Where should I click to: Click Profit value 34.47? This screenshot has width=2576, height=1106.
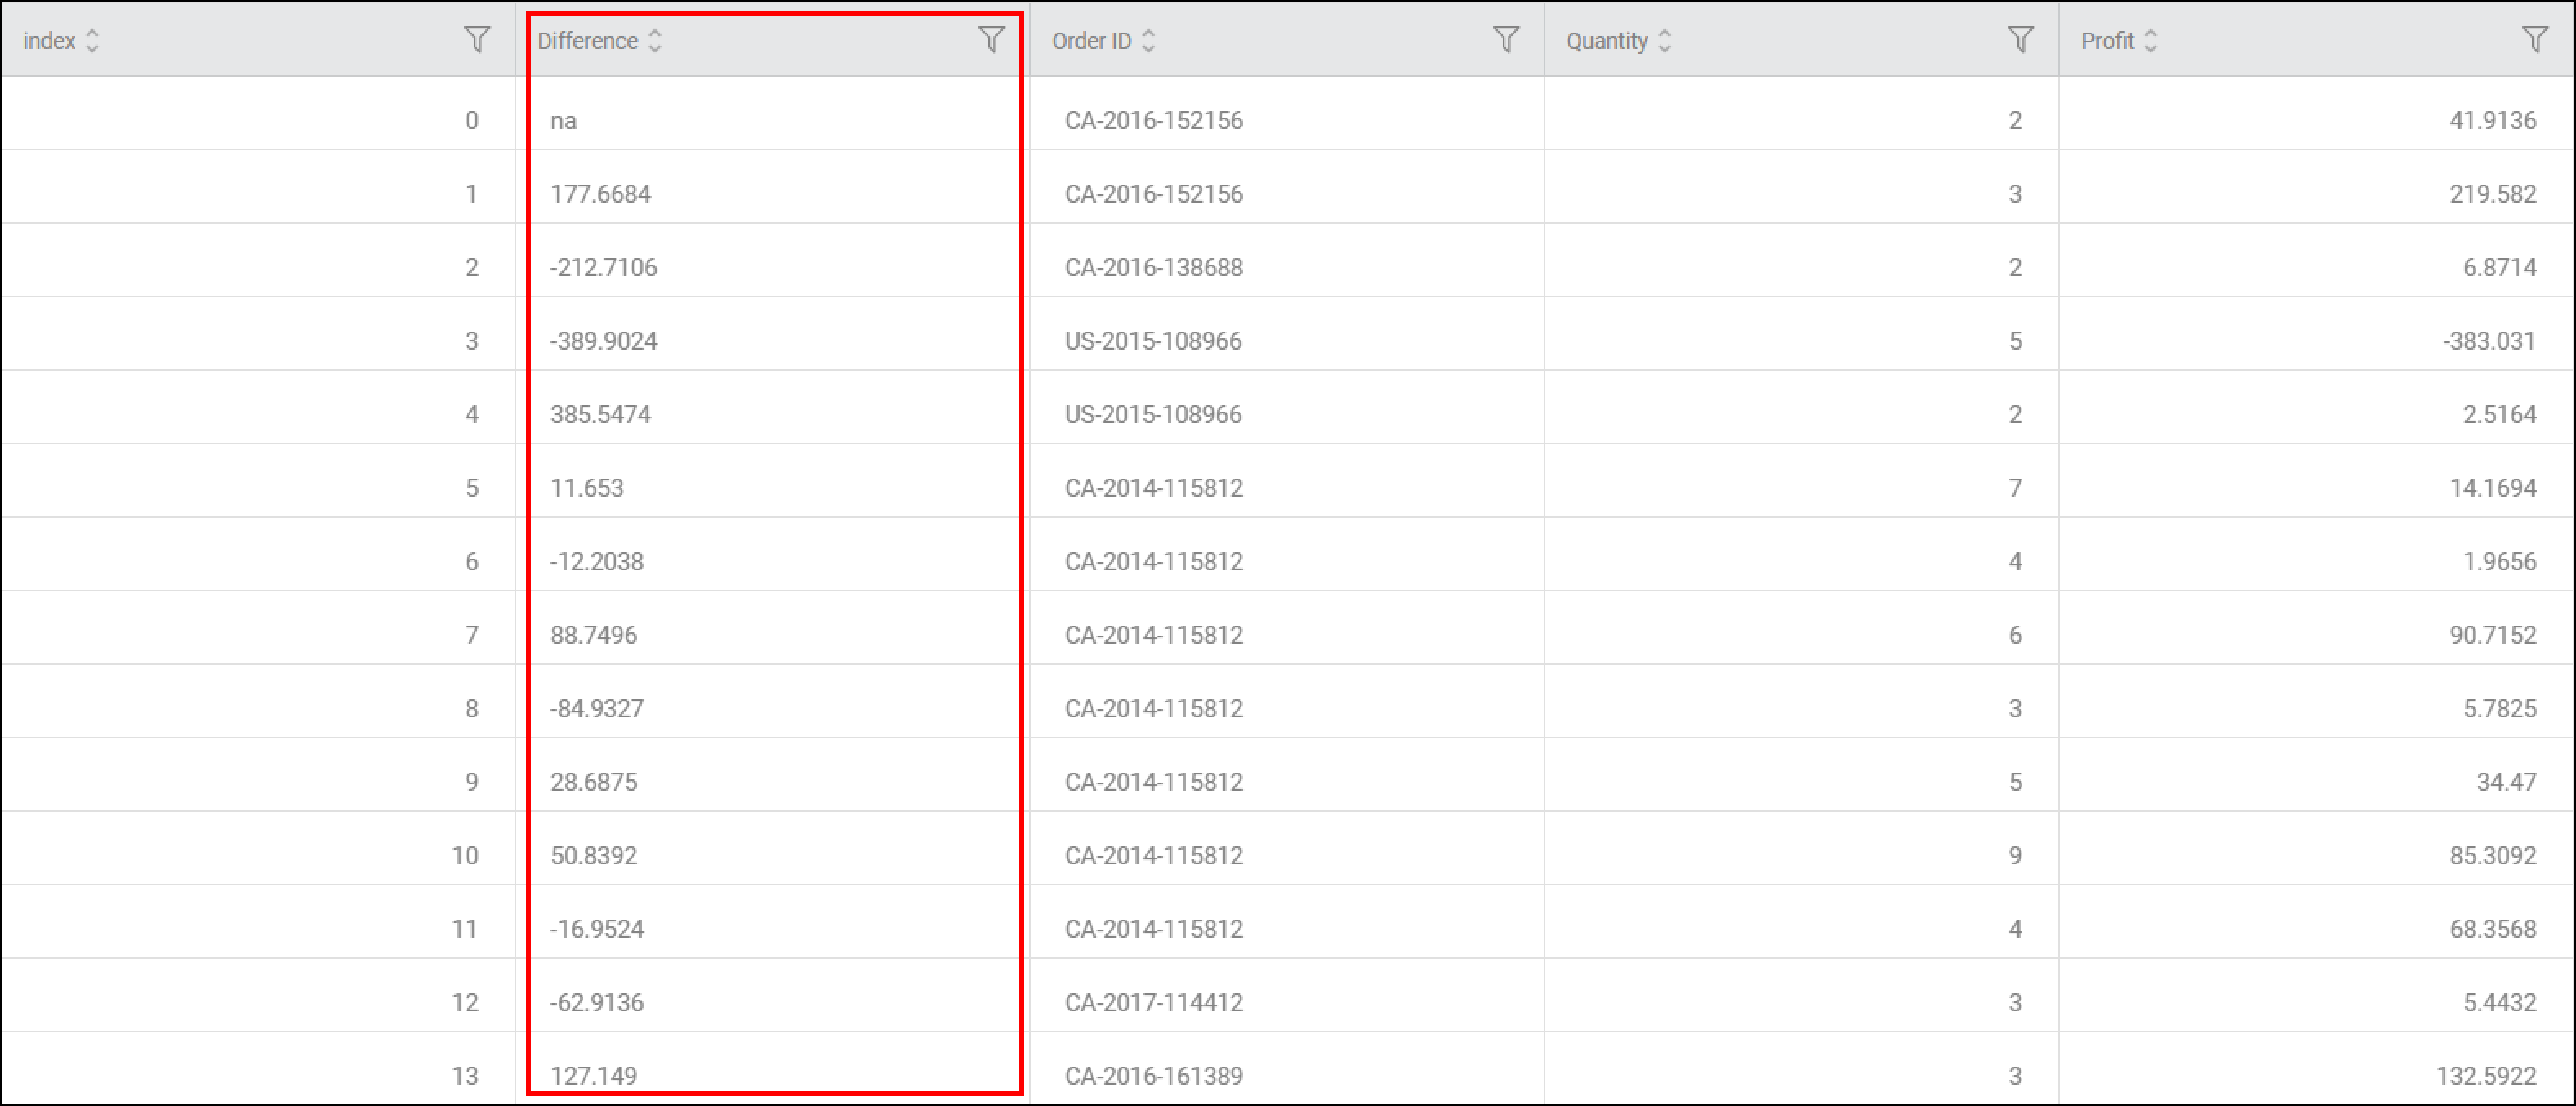coord(2506,782)
